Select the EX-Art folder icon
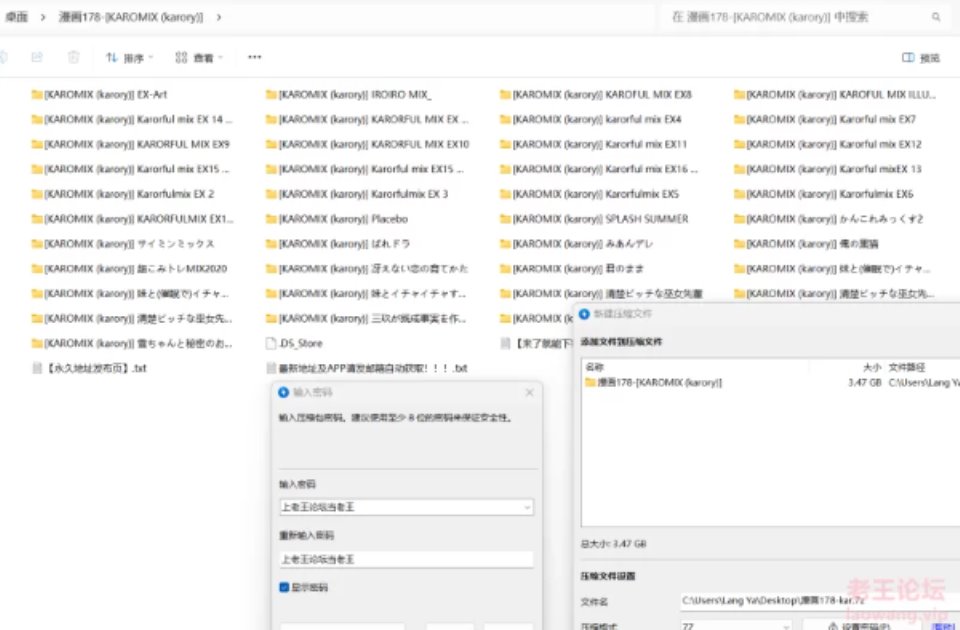 click(x=37, y=94)
